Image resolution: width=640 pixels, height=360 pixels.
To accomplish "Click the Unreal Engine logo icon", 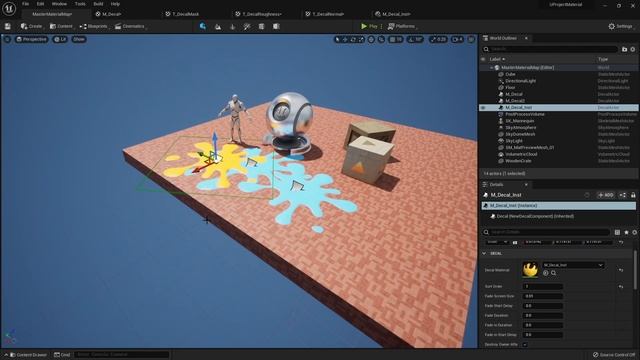I will (9, 9).
